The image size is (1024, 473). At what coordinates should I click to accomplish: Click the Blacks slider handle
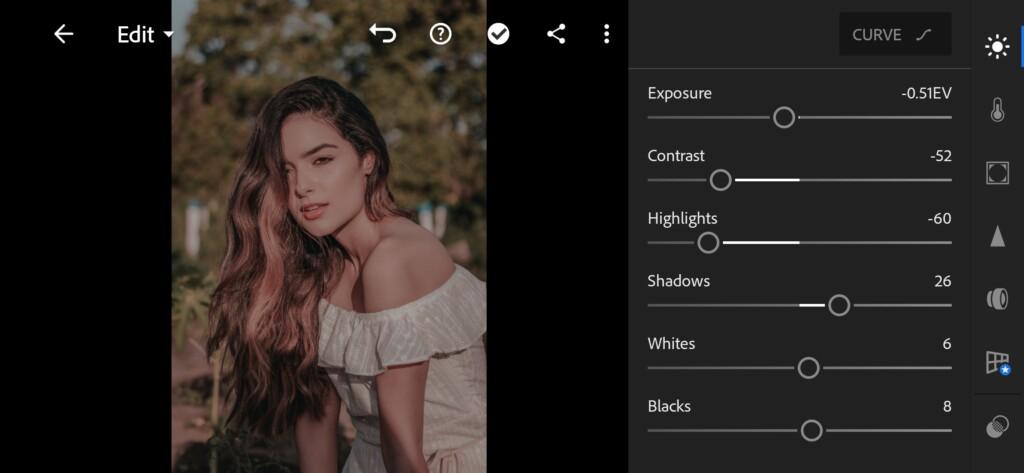click(x=811, y=431)
